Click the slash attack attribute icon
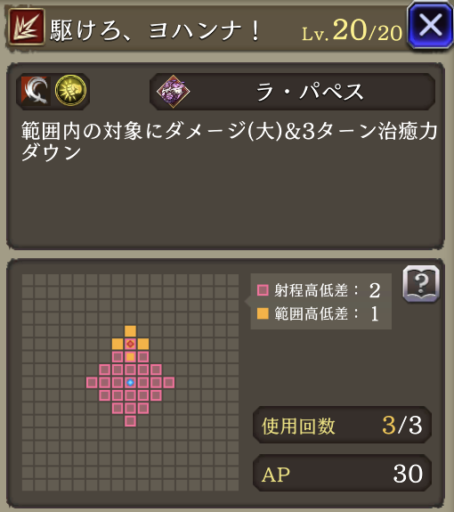Screen dimensions: 454x512 (36, 91)
